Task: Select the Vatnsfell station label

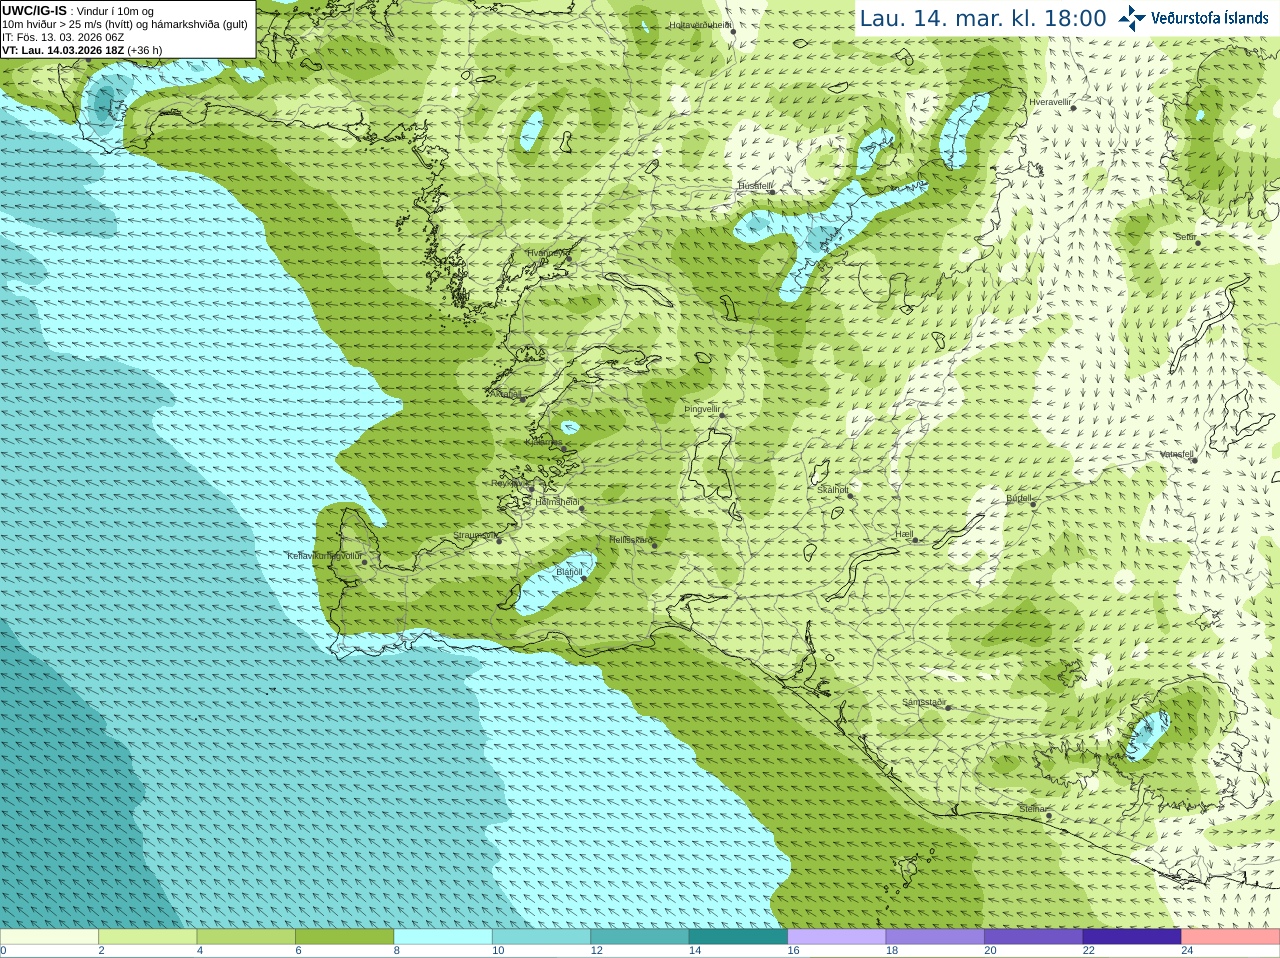Action: pyautogui.click(x=1177, y=454)
